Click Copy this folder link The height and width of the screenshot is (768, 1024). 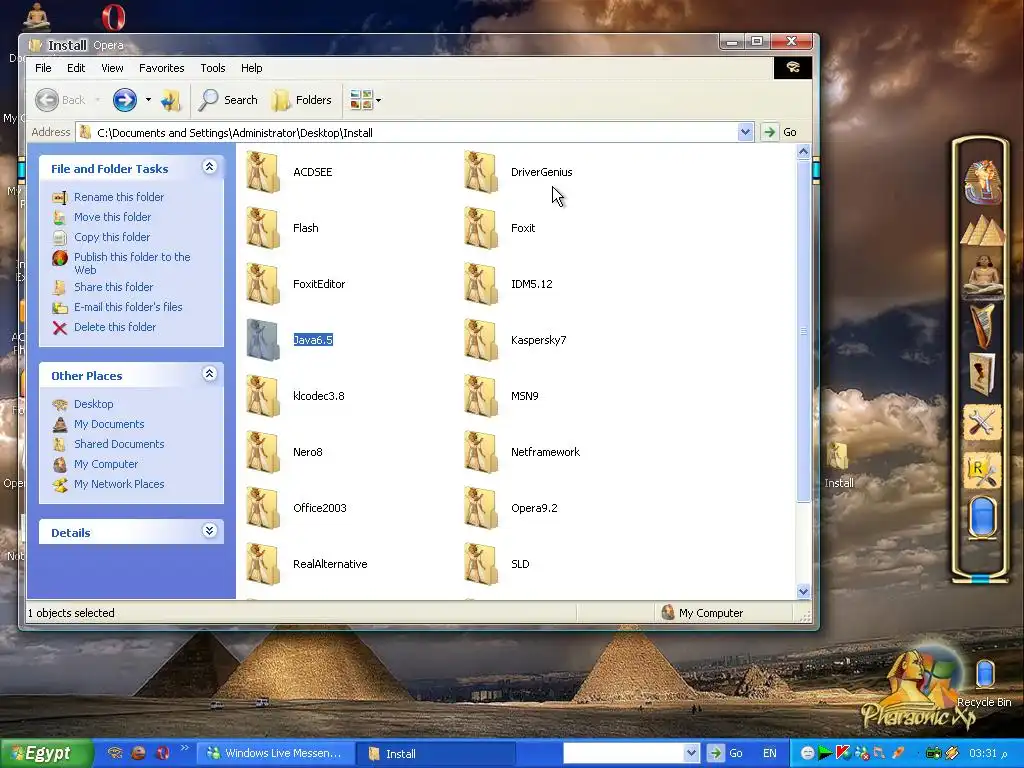point(112,237)
